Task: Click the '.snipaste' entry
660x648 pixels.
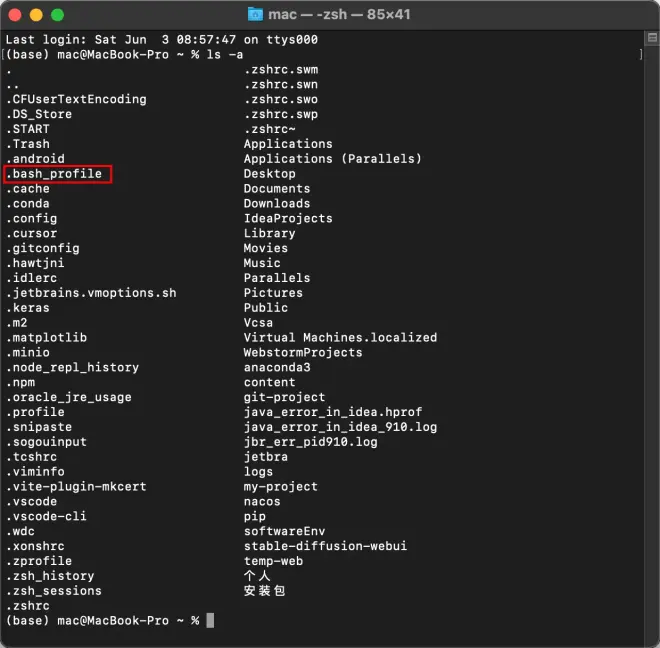Action: 39,427
